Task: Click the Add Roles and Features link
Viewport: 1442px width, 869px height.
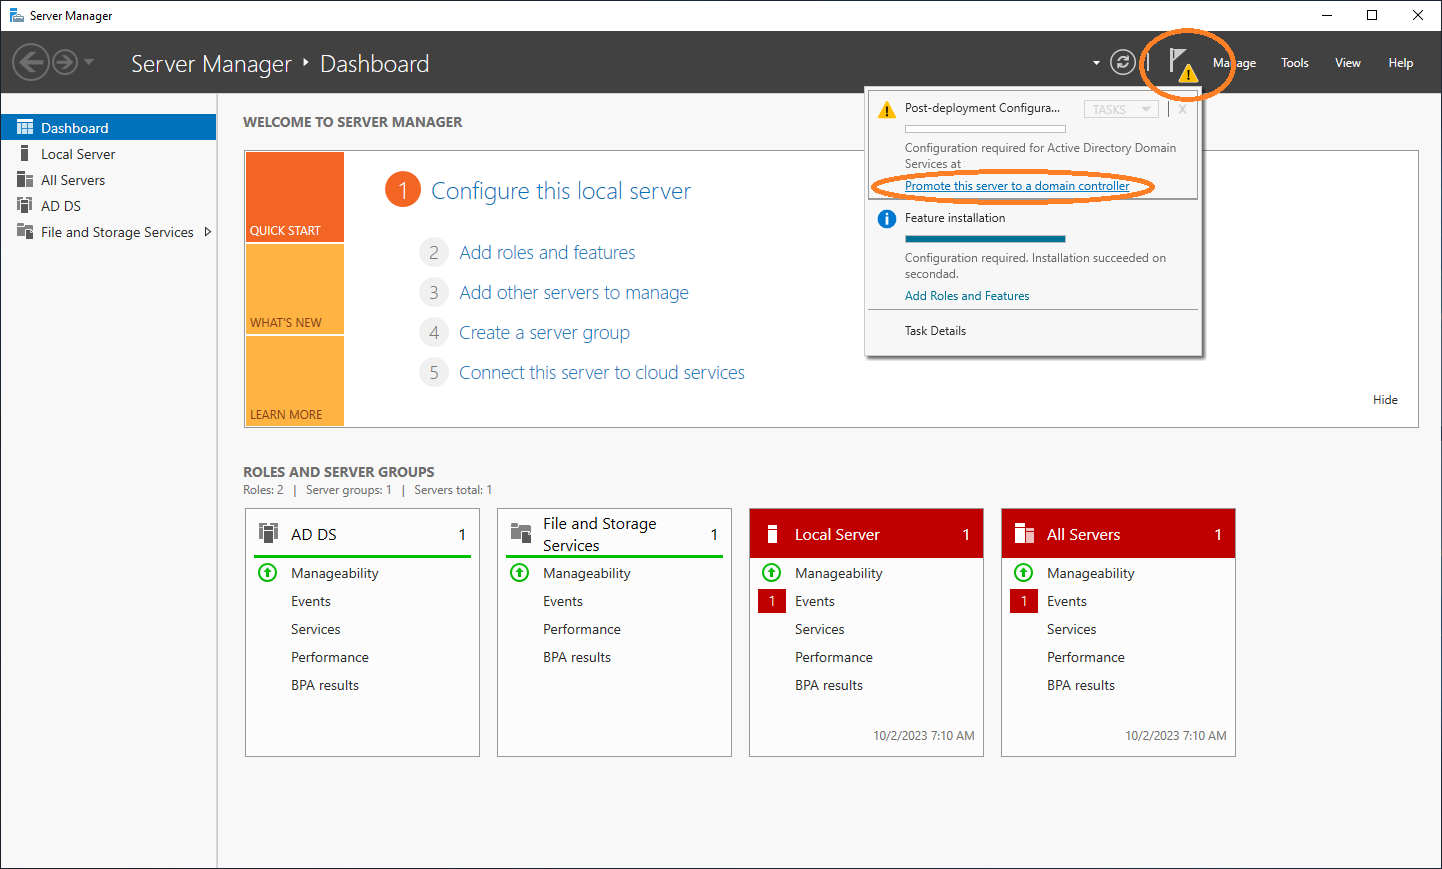Action: click(x=966, y=295)
